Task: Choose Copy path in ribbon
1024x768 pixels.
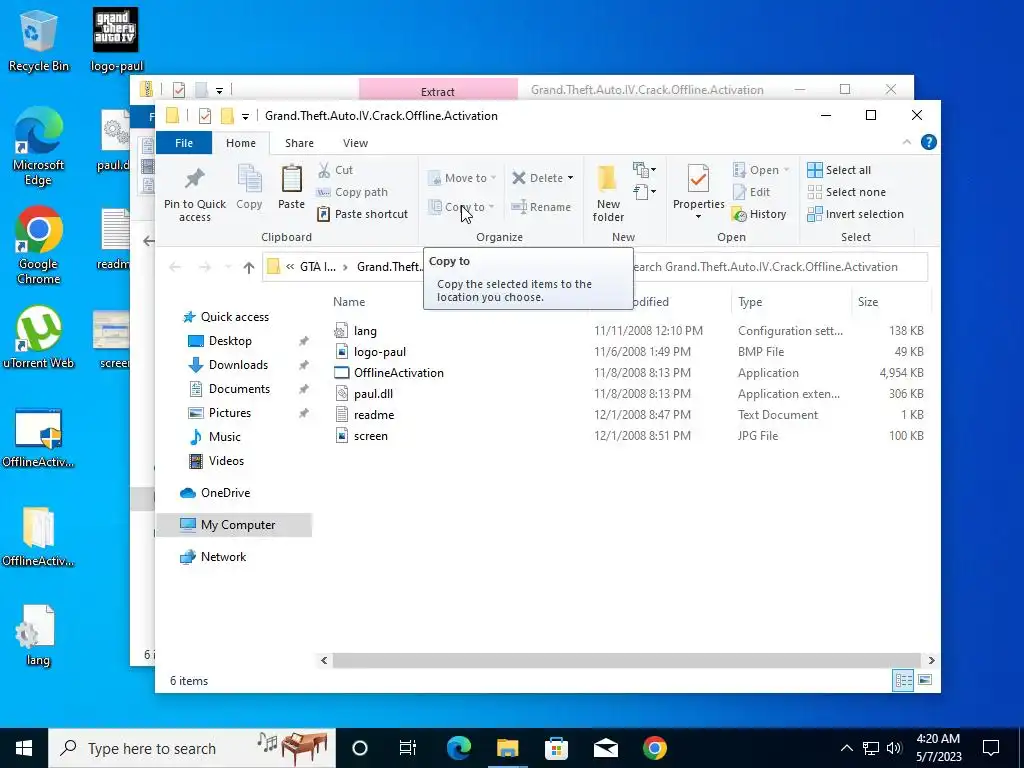Action: coord(352,192)
